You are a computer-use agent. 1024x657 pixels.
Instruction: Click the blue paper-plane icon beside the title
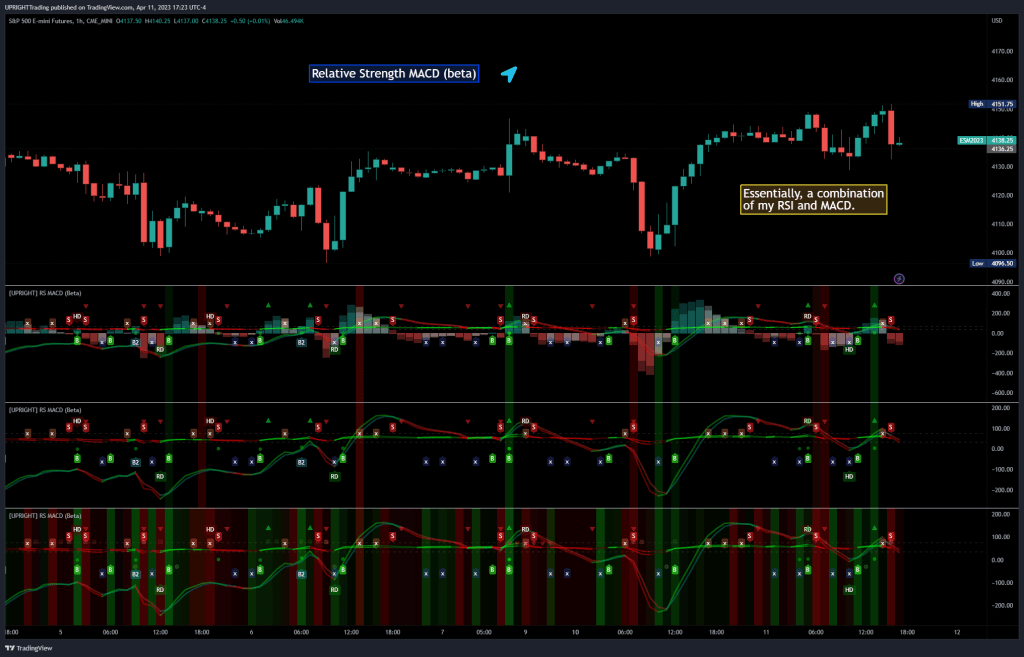(509, 73)
